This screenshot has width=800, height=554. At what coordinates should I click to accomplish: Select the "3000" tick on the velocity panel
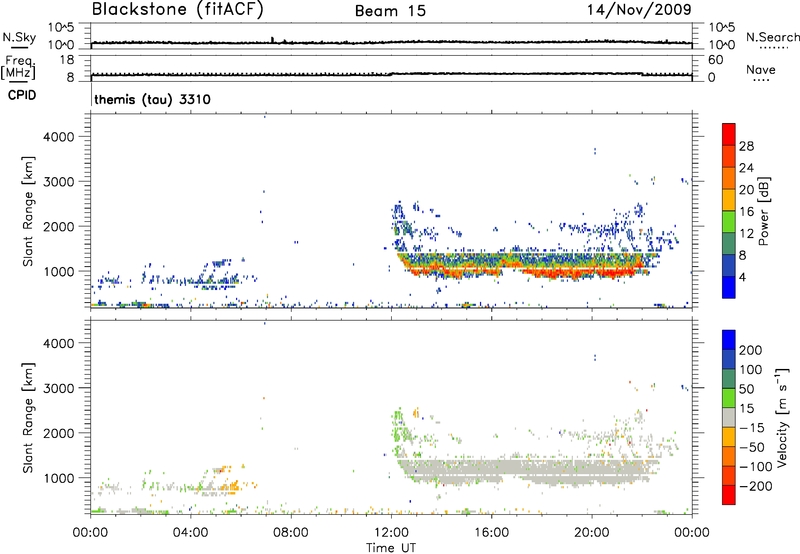pyautogui.click(x=58, y=388)
